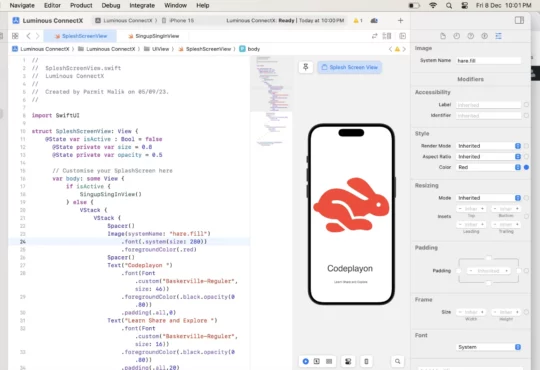The image size is (540, 370).
Task: Click the refresh canvas arrows icon
Action: point(374,36)
